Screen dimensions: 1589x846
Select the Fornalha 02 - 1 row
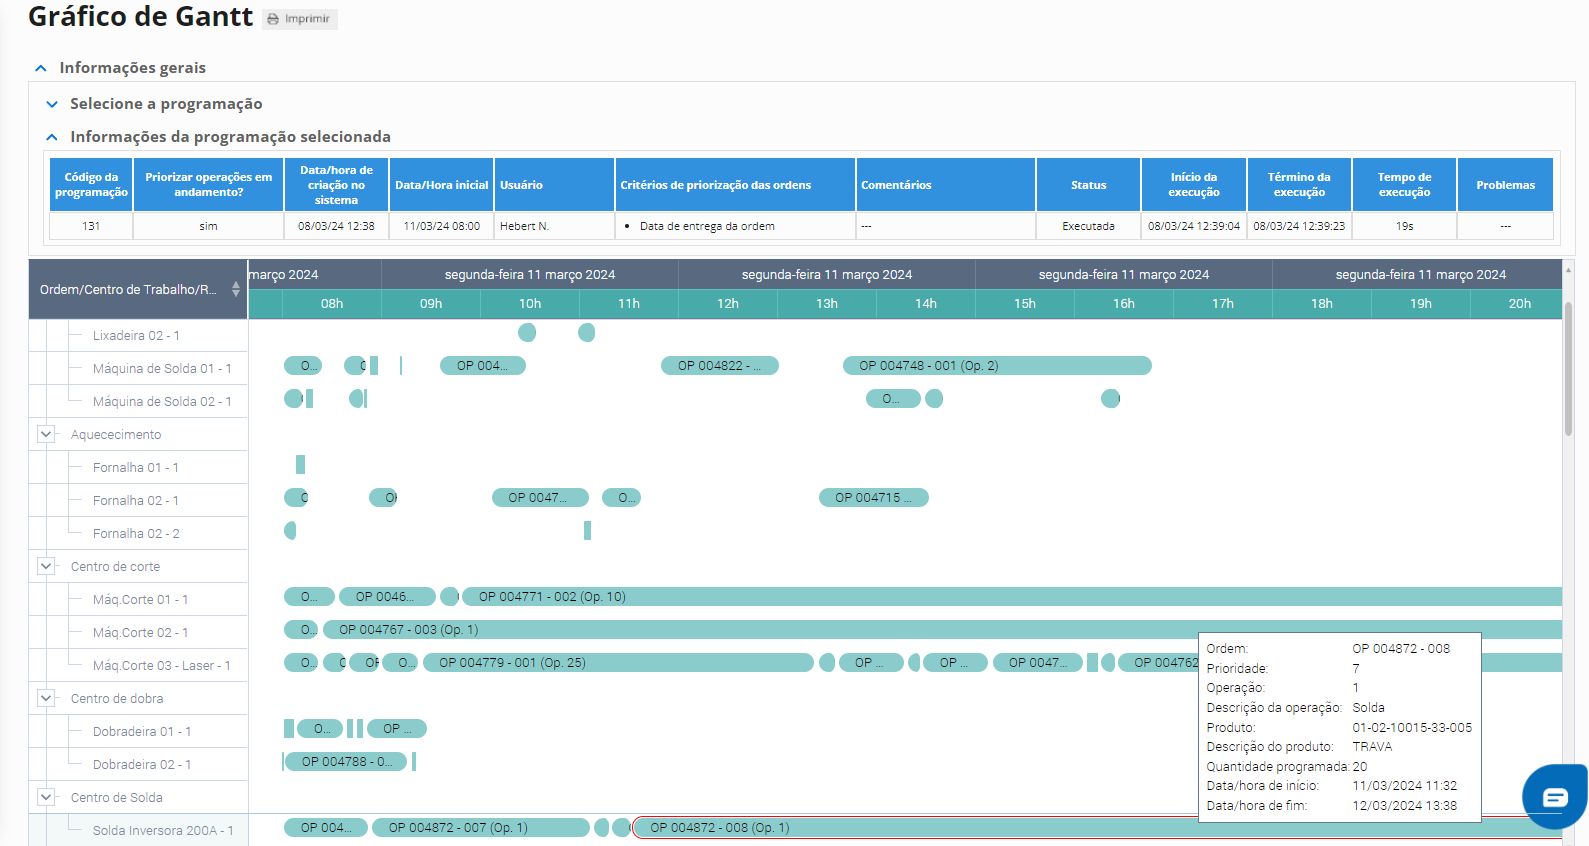click(x=138, y=500)
